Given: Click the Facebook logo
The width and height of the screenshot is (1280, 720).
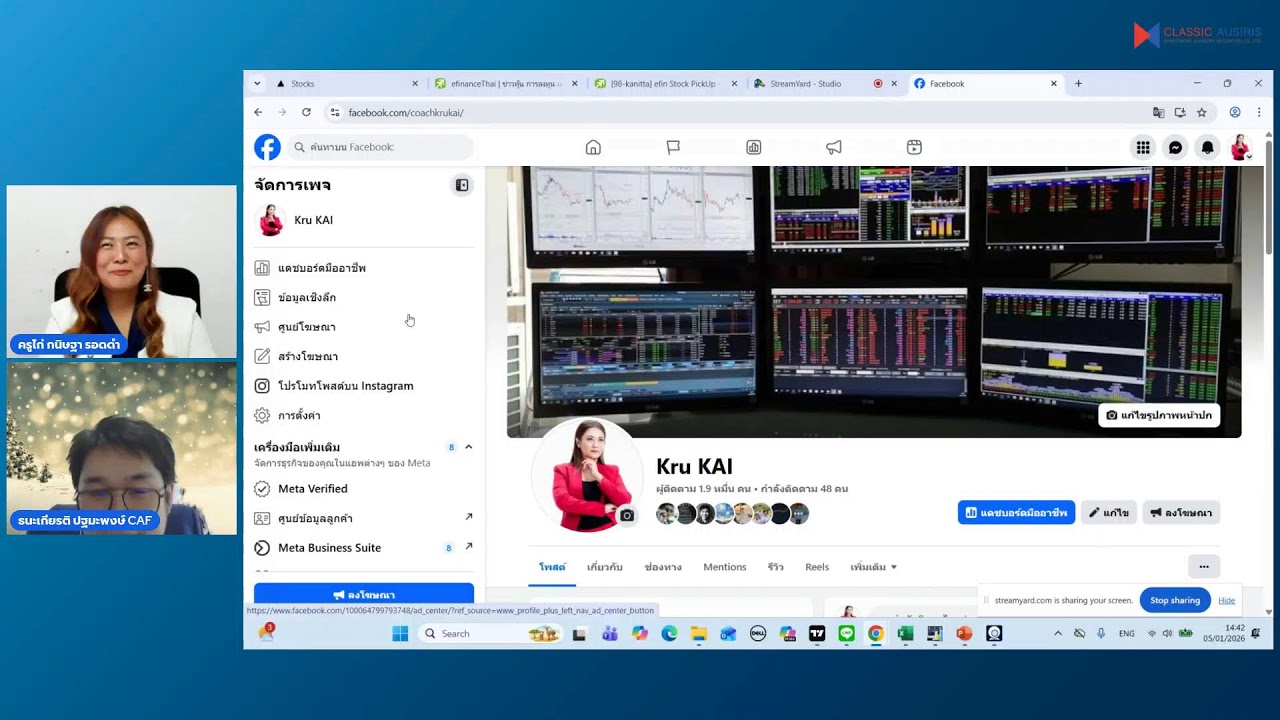Looking at the screenshot, I should (x=267, y=147).
